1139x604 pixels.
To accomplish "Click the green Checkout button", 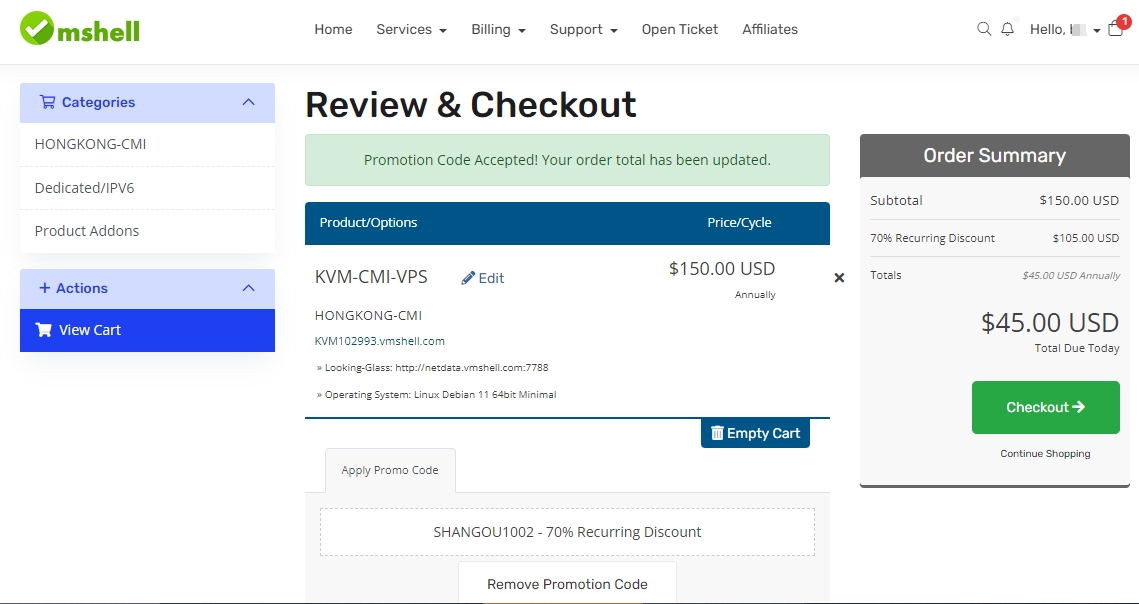I will click(1045, 407).
